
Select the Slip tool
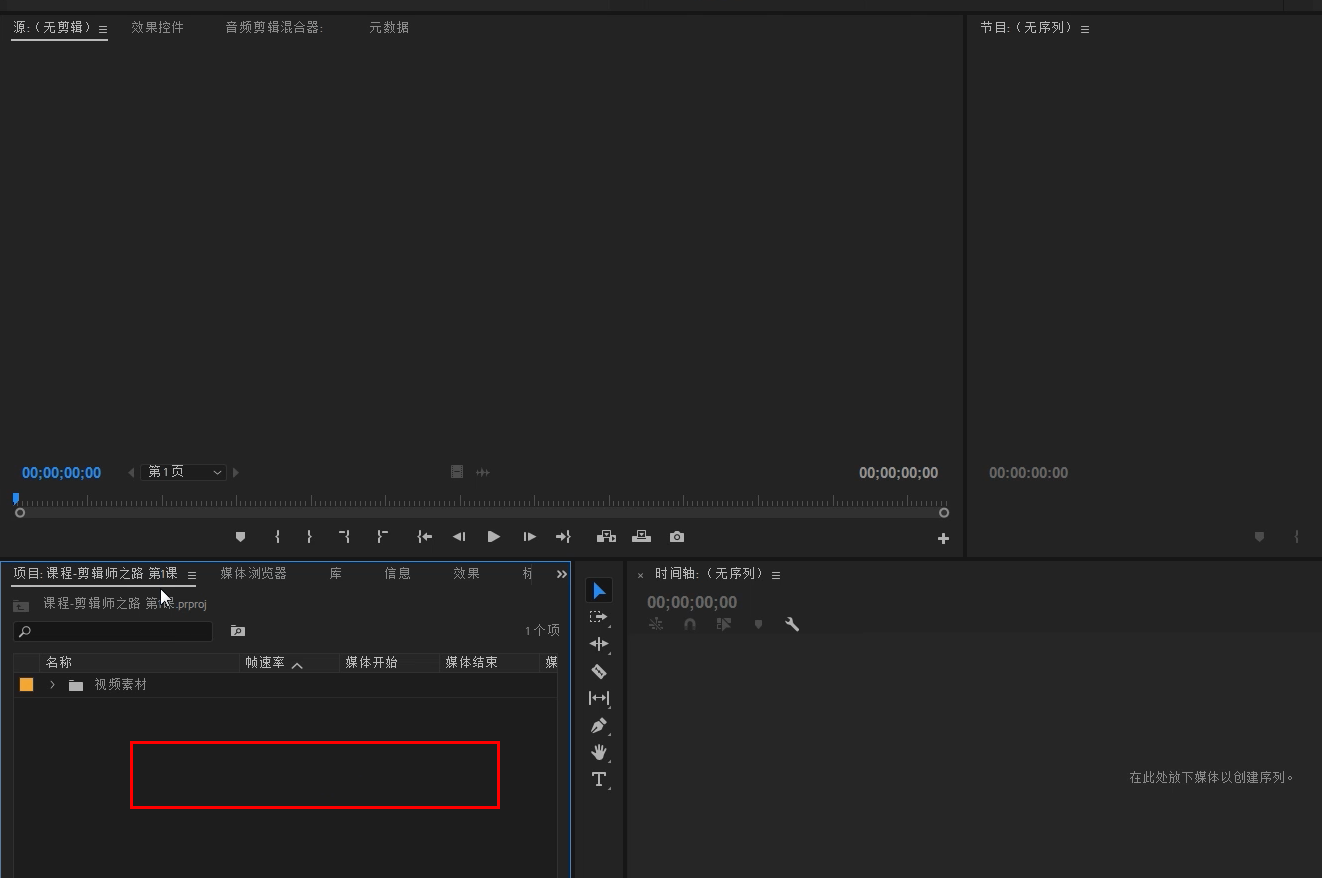[598, 698]
